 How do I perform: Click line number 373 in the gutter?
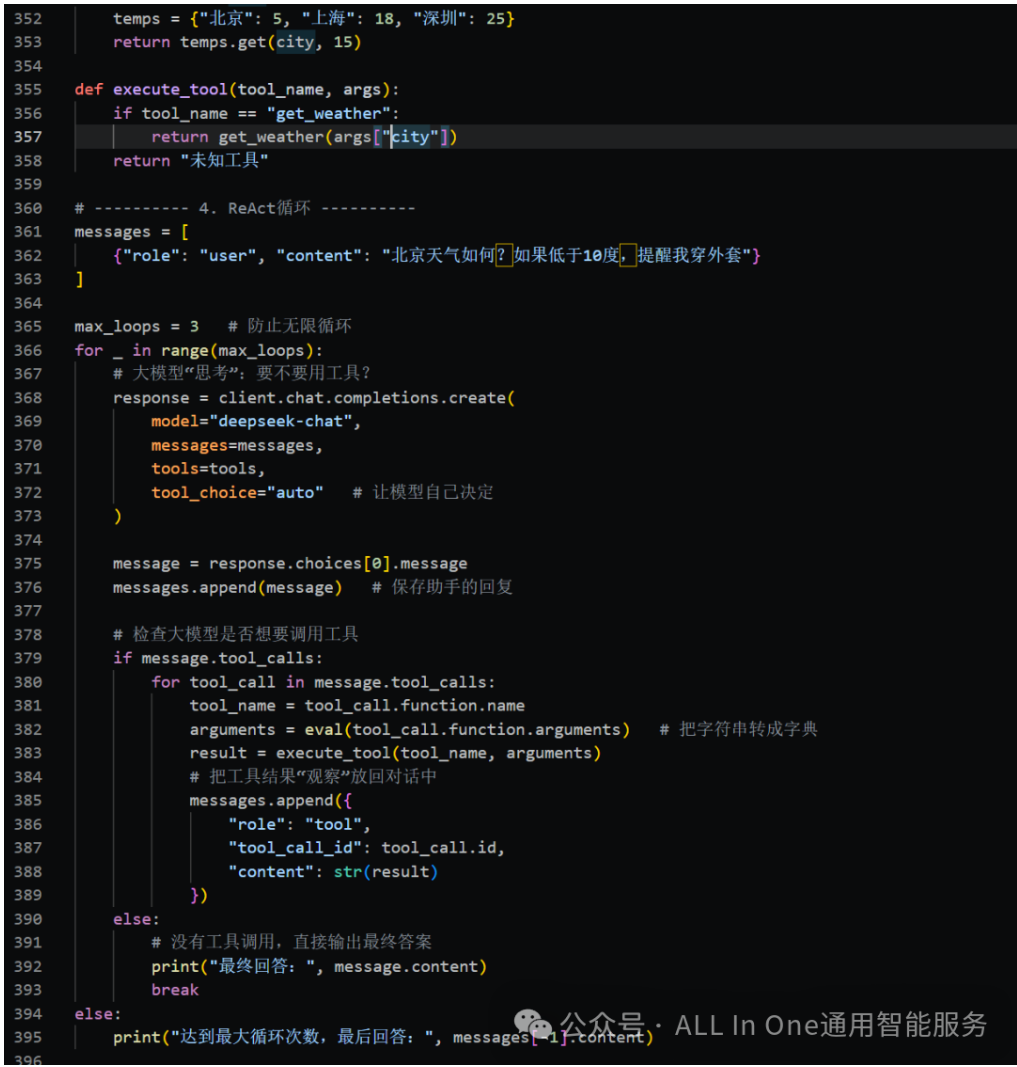tap(28, 516)
